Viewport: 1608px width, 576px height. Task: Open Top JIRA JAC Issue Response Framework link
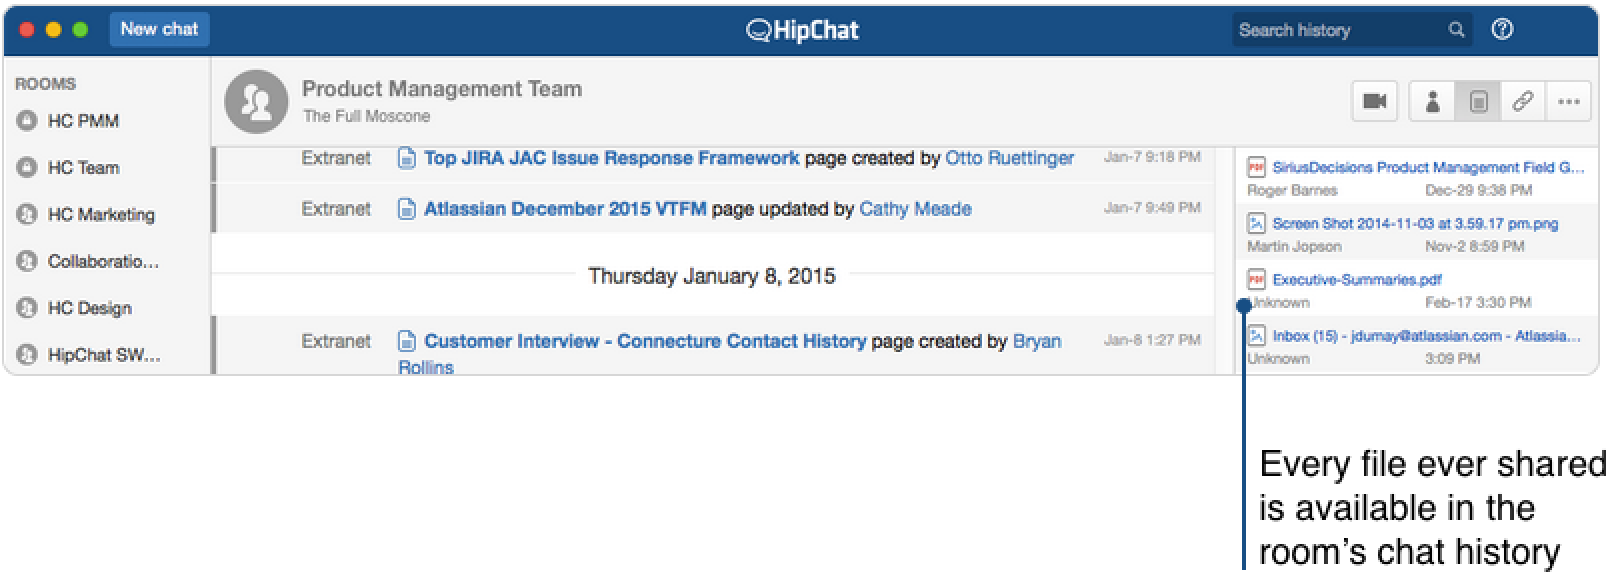tap(612, 158)
